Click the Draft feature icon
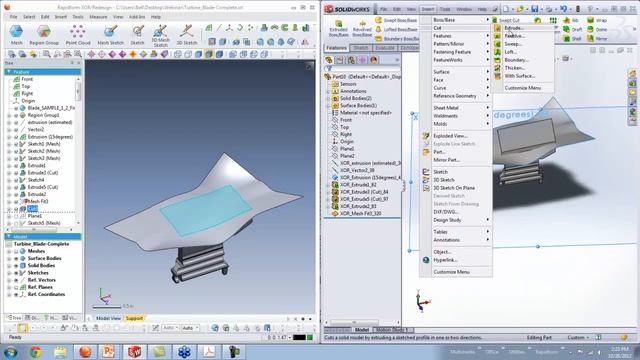 pyautogui.click(x=572, y=29)
